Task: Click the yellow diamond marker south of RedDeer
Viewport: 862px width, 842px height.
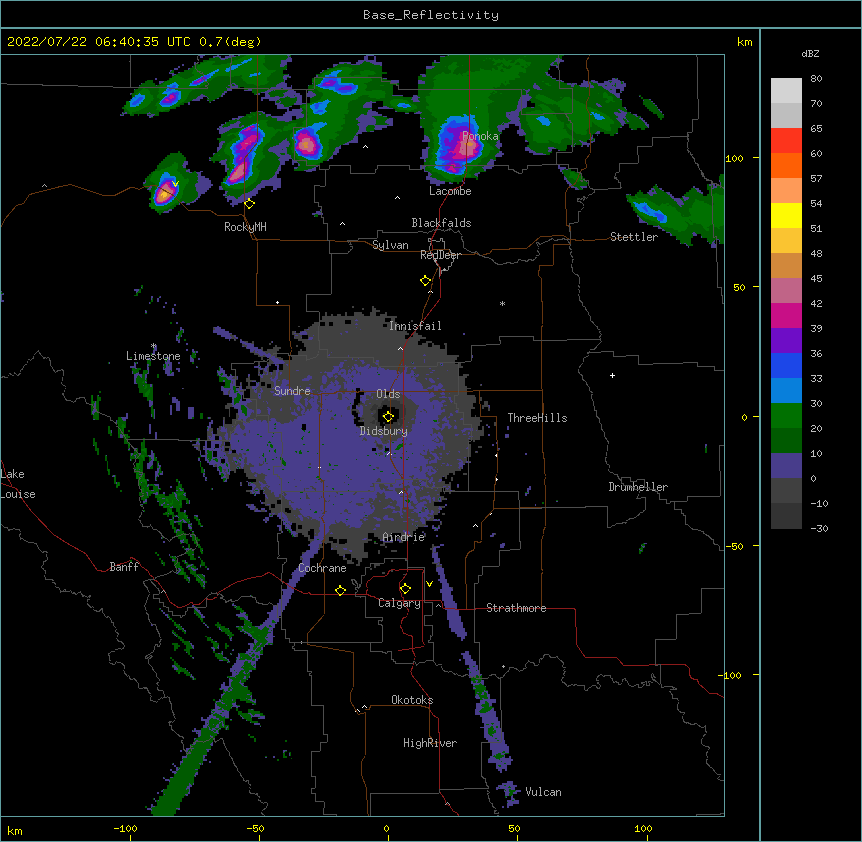Action: point(426,281)
